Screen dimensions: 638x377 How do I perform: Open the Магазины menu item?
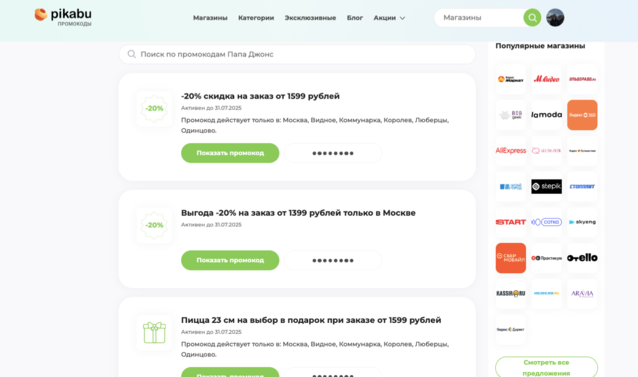point(210,18)
